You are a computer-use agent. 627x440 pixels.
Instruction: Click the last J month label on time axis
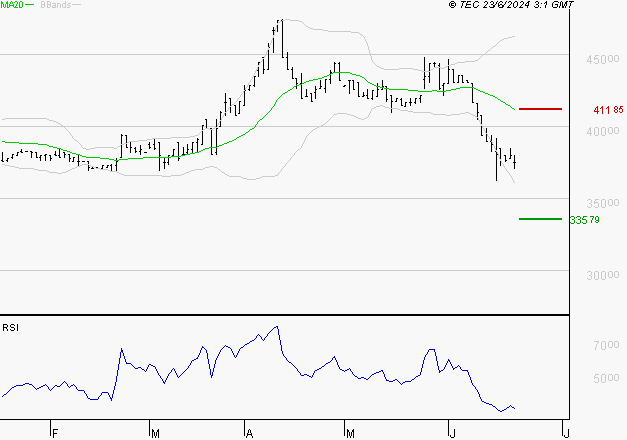(565, 433)
